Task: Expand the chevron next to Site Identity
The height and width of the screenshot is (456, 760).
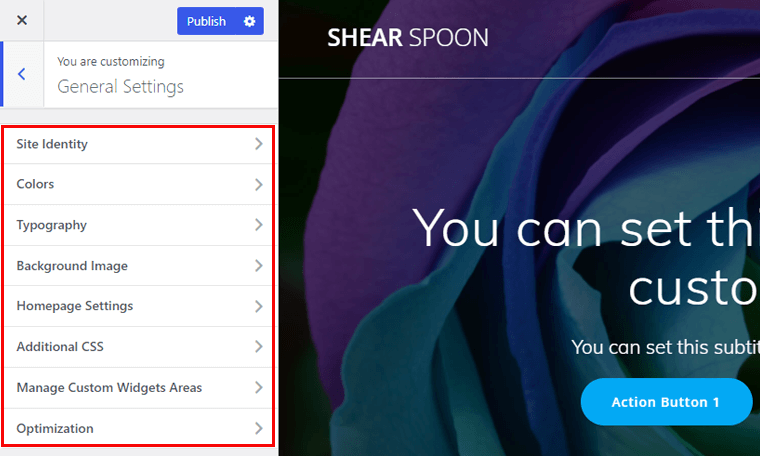Action: pos(259,144)
